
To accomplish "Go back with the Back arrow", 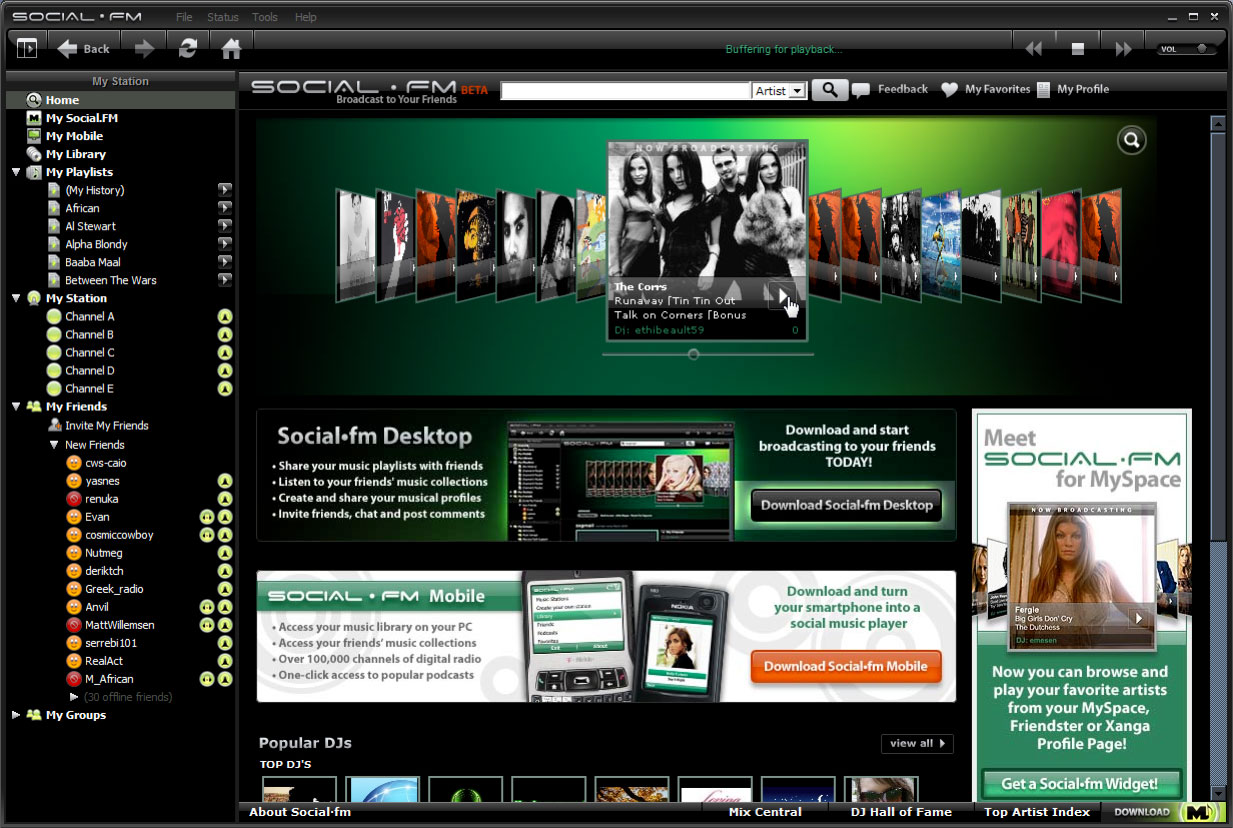I will pos(84,48).
